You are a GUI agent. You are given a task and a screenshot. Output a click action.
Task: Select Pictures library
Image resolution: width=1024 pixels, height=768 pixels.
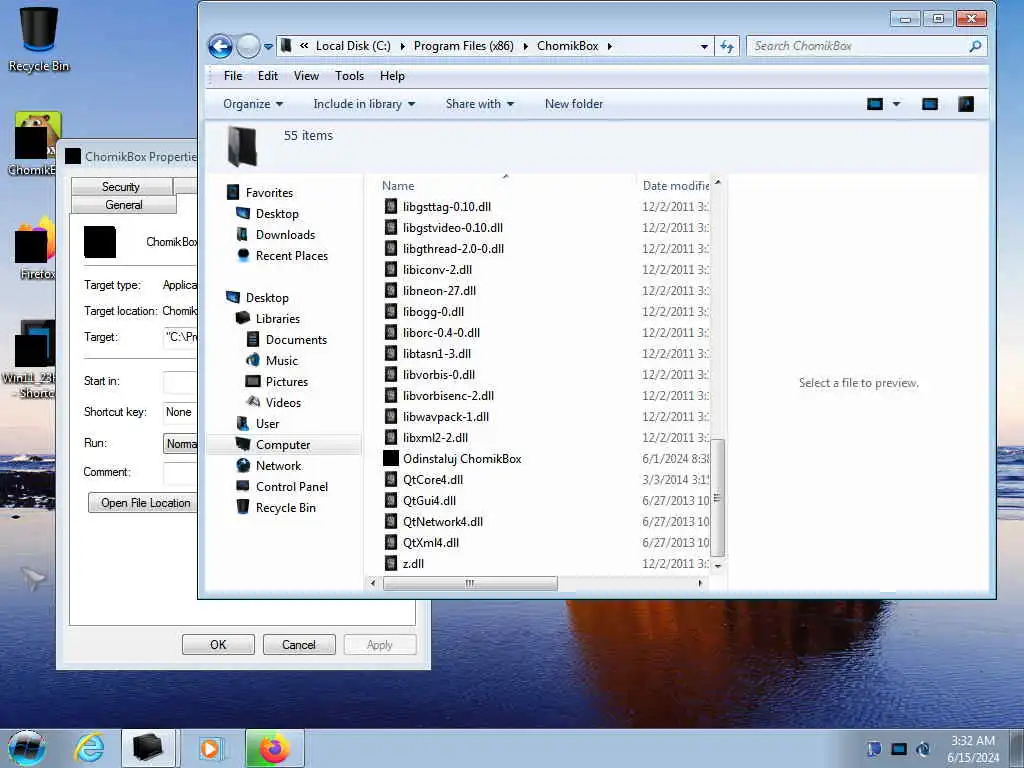pos(287,381)
